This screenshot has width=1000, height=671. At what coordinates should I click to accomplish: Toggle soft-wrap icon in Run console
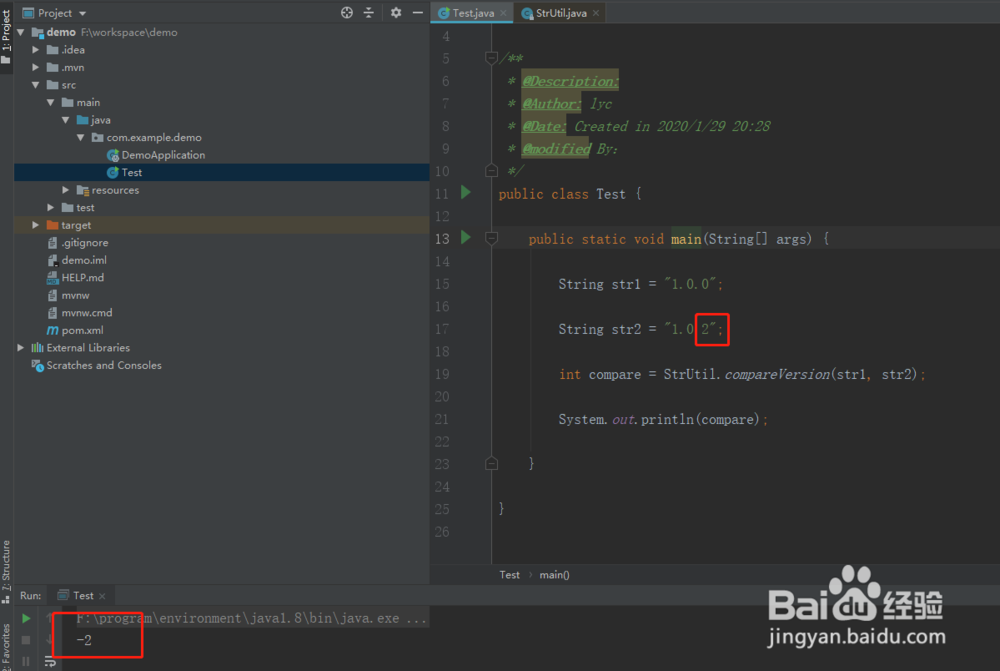coord(50,662)
